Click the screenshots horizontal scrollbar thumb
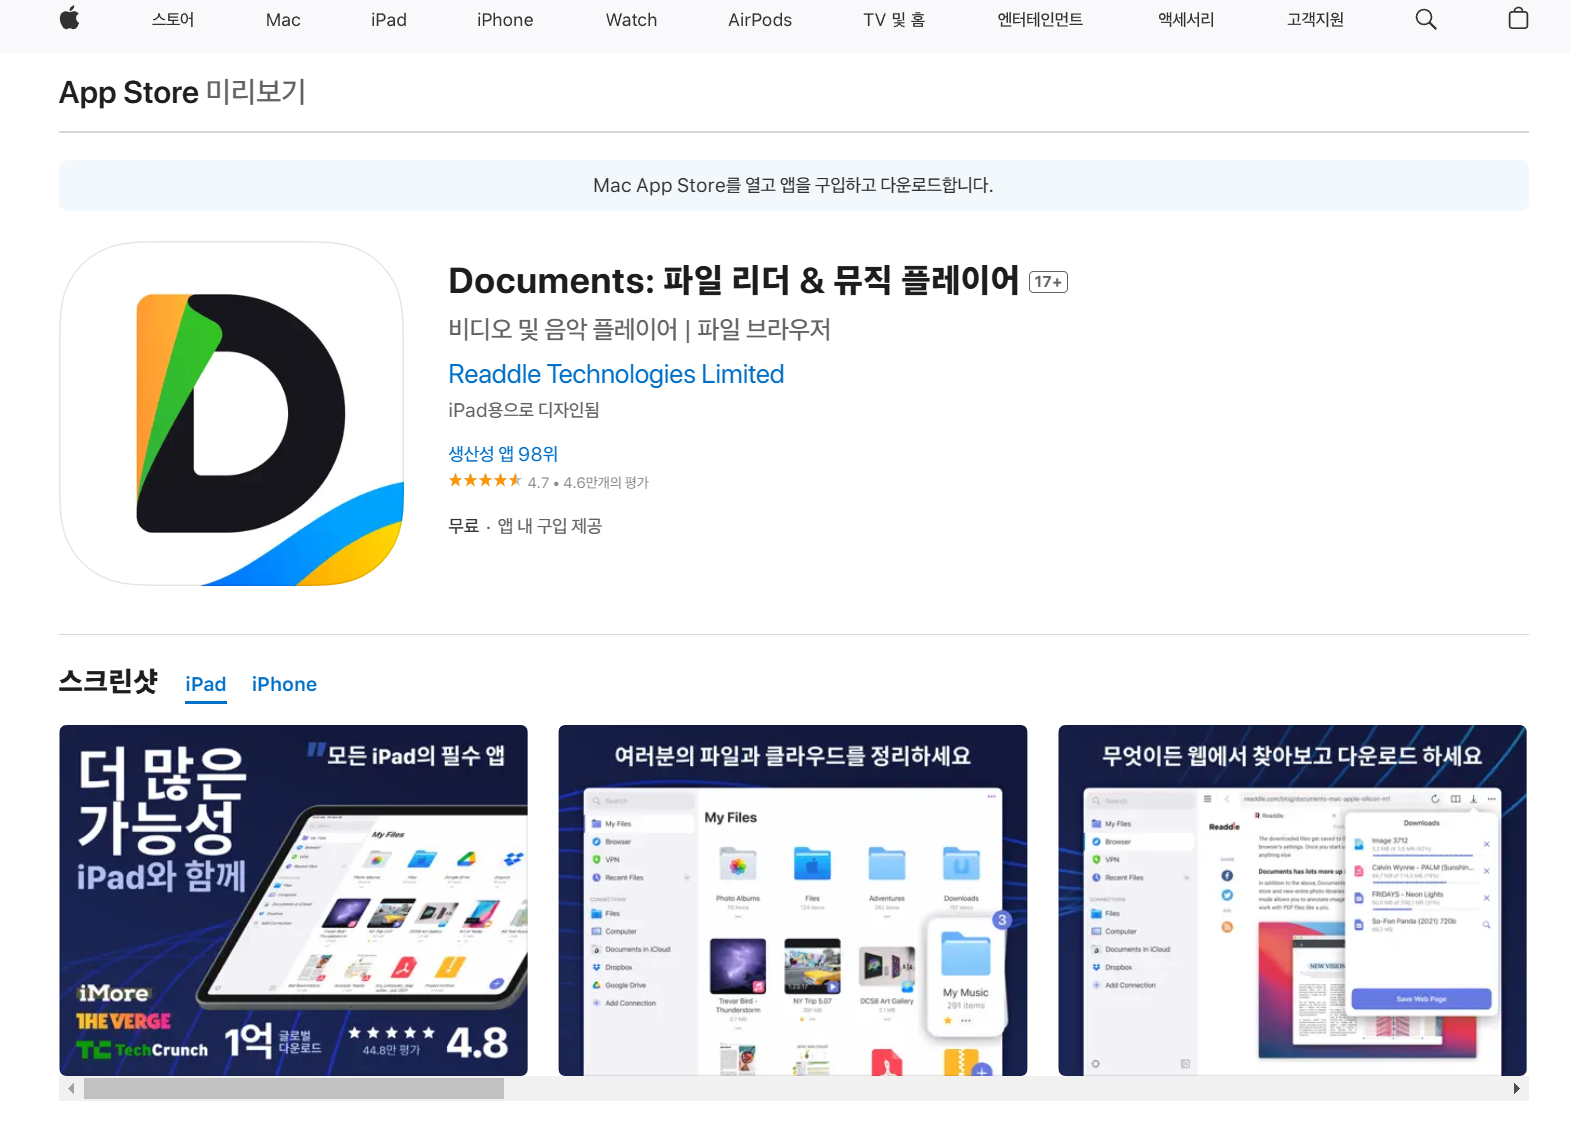This screenshot has width=1570, height=1126. (294, 1089)
